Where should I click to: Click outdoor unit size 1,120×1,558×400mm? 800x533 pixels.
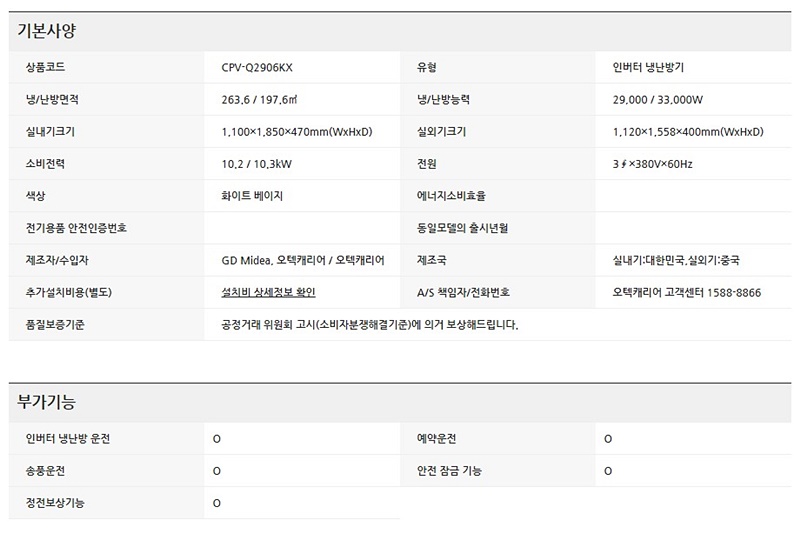688,132
